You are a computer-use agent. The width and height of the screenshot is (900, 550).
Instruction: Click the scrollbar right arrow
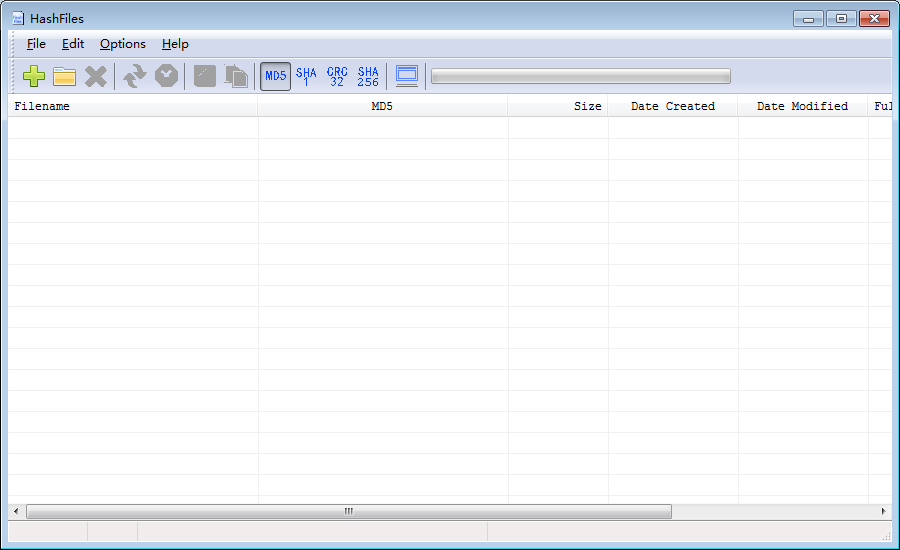point(883,511)
